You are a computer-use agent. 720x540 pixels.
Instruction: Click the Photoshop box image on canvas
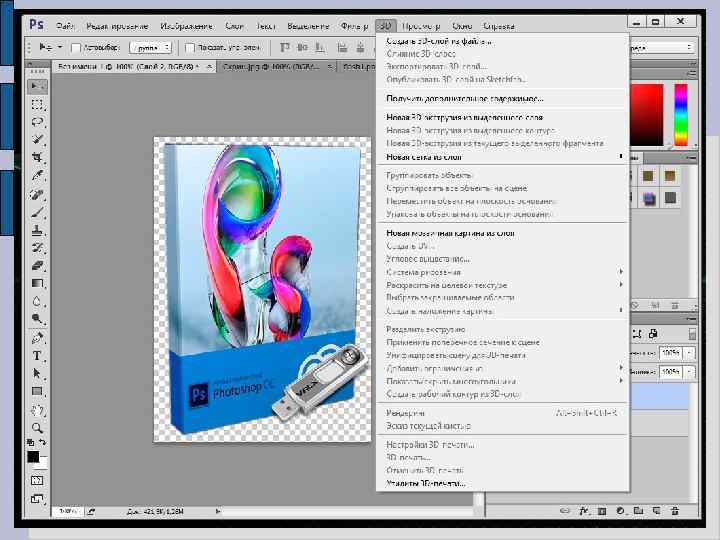click(263, 288)
